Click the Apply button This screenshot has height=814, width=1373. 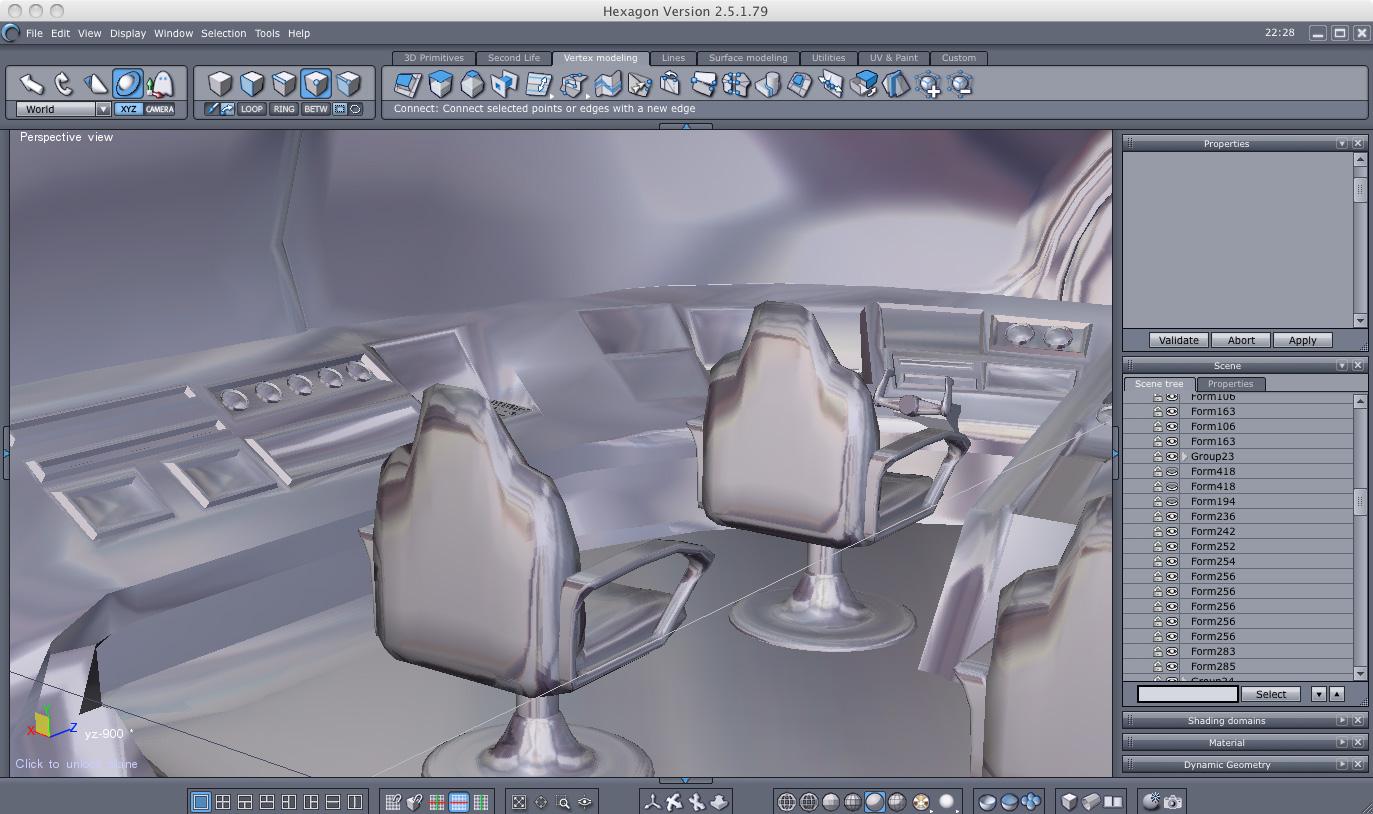[1302, 340]
